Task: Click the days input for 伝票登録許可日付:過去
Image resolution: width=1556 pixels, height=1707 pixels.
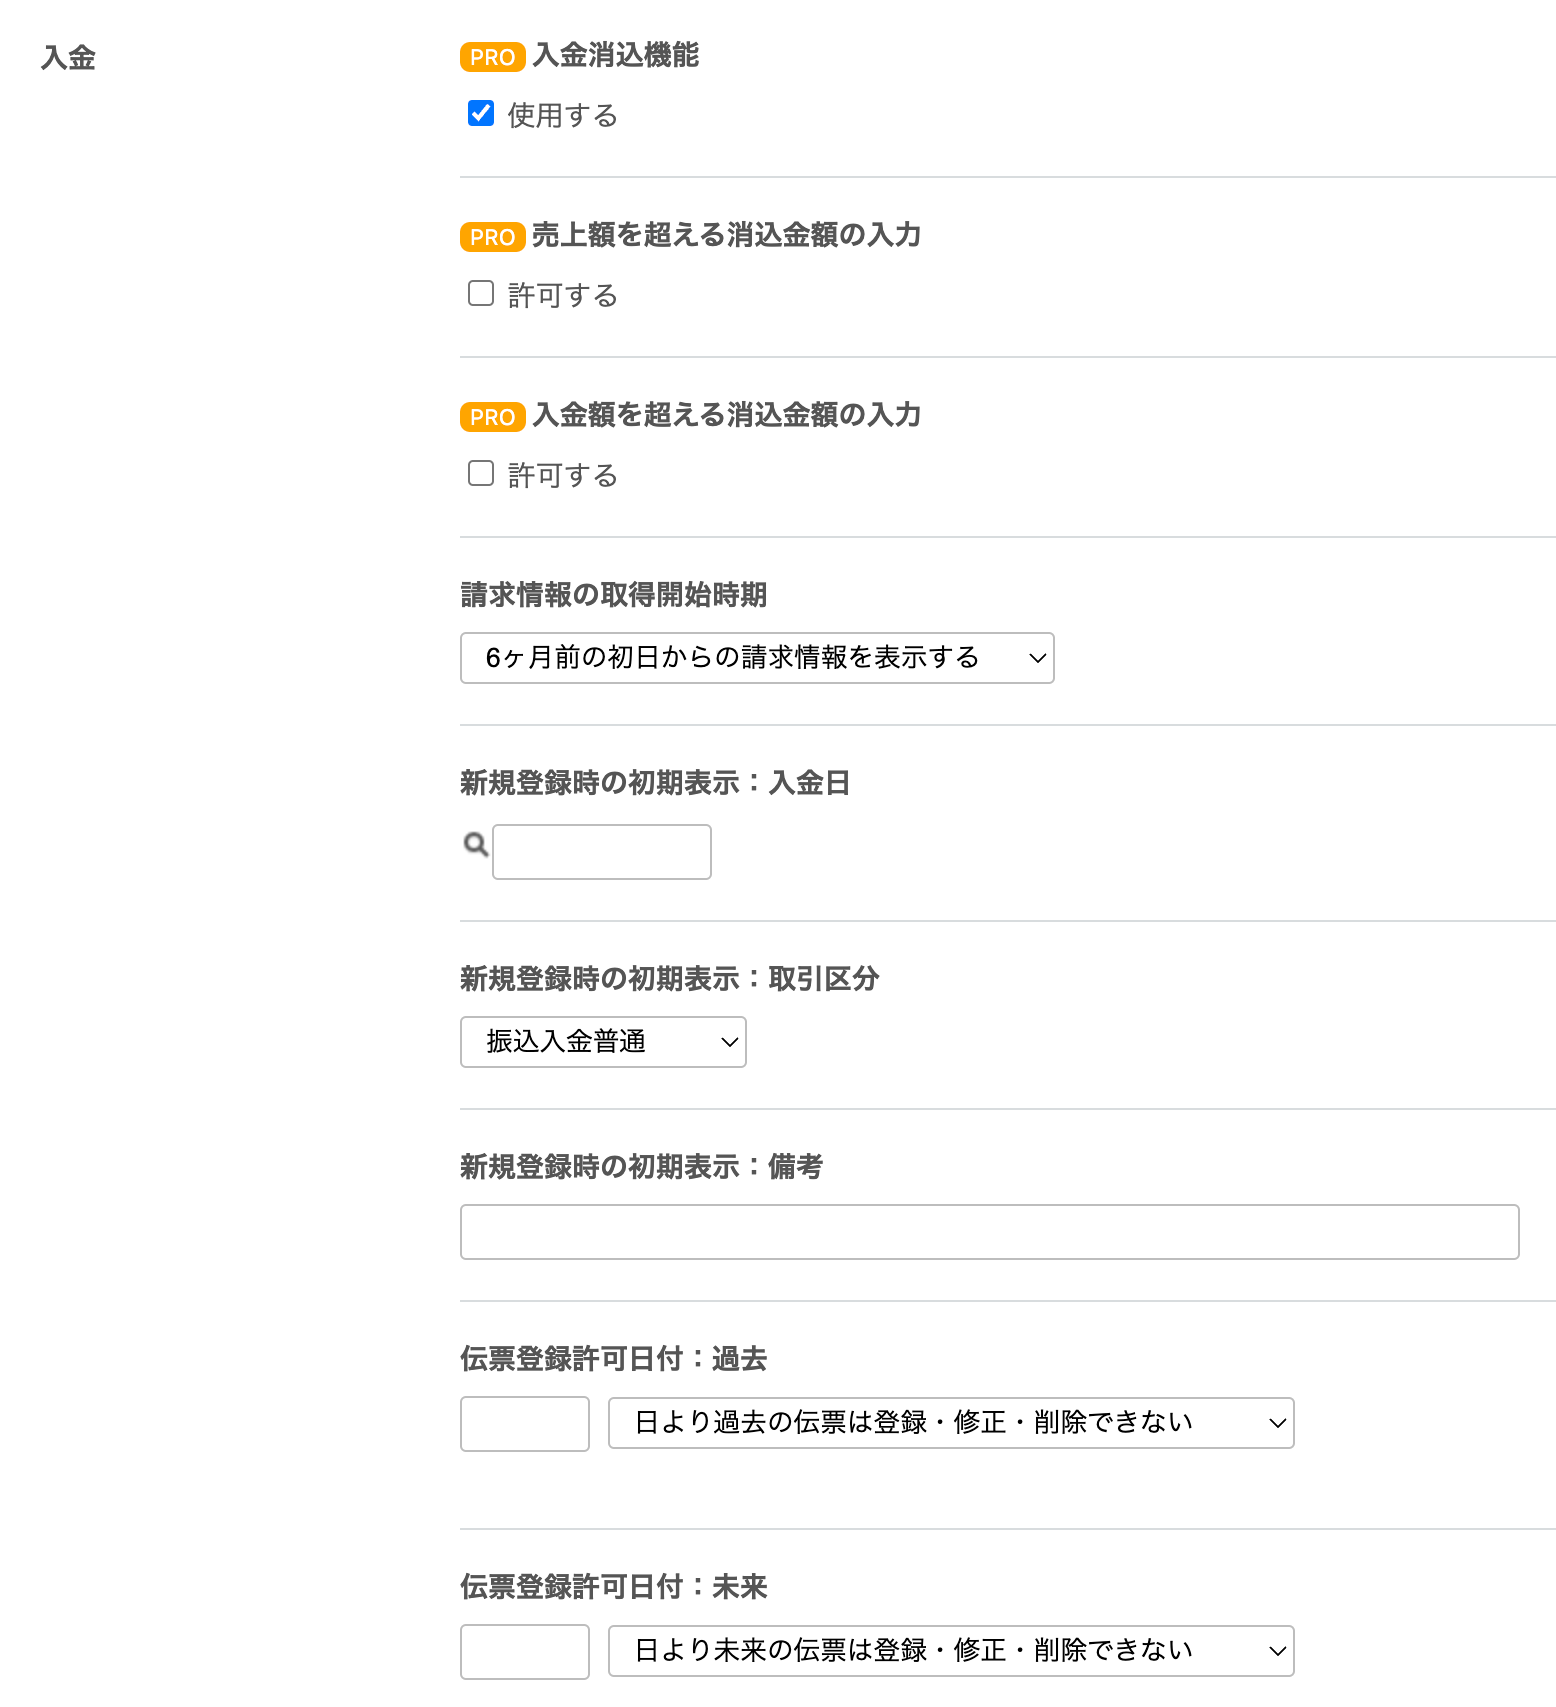Action: point(525,1424)
